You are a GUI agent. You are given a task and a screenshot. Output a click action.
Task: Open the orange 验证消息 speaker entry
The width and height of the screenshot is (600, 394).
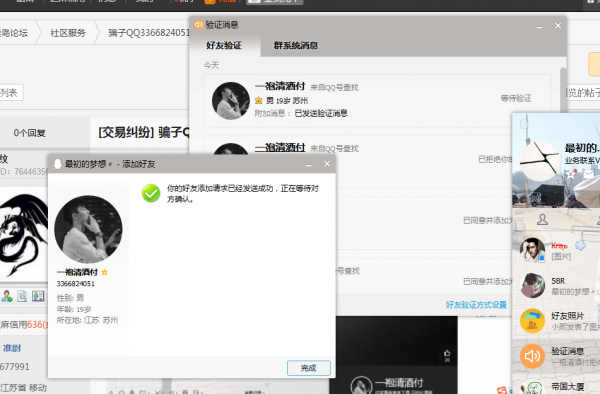pos(532,356)
